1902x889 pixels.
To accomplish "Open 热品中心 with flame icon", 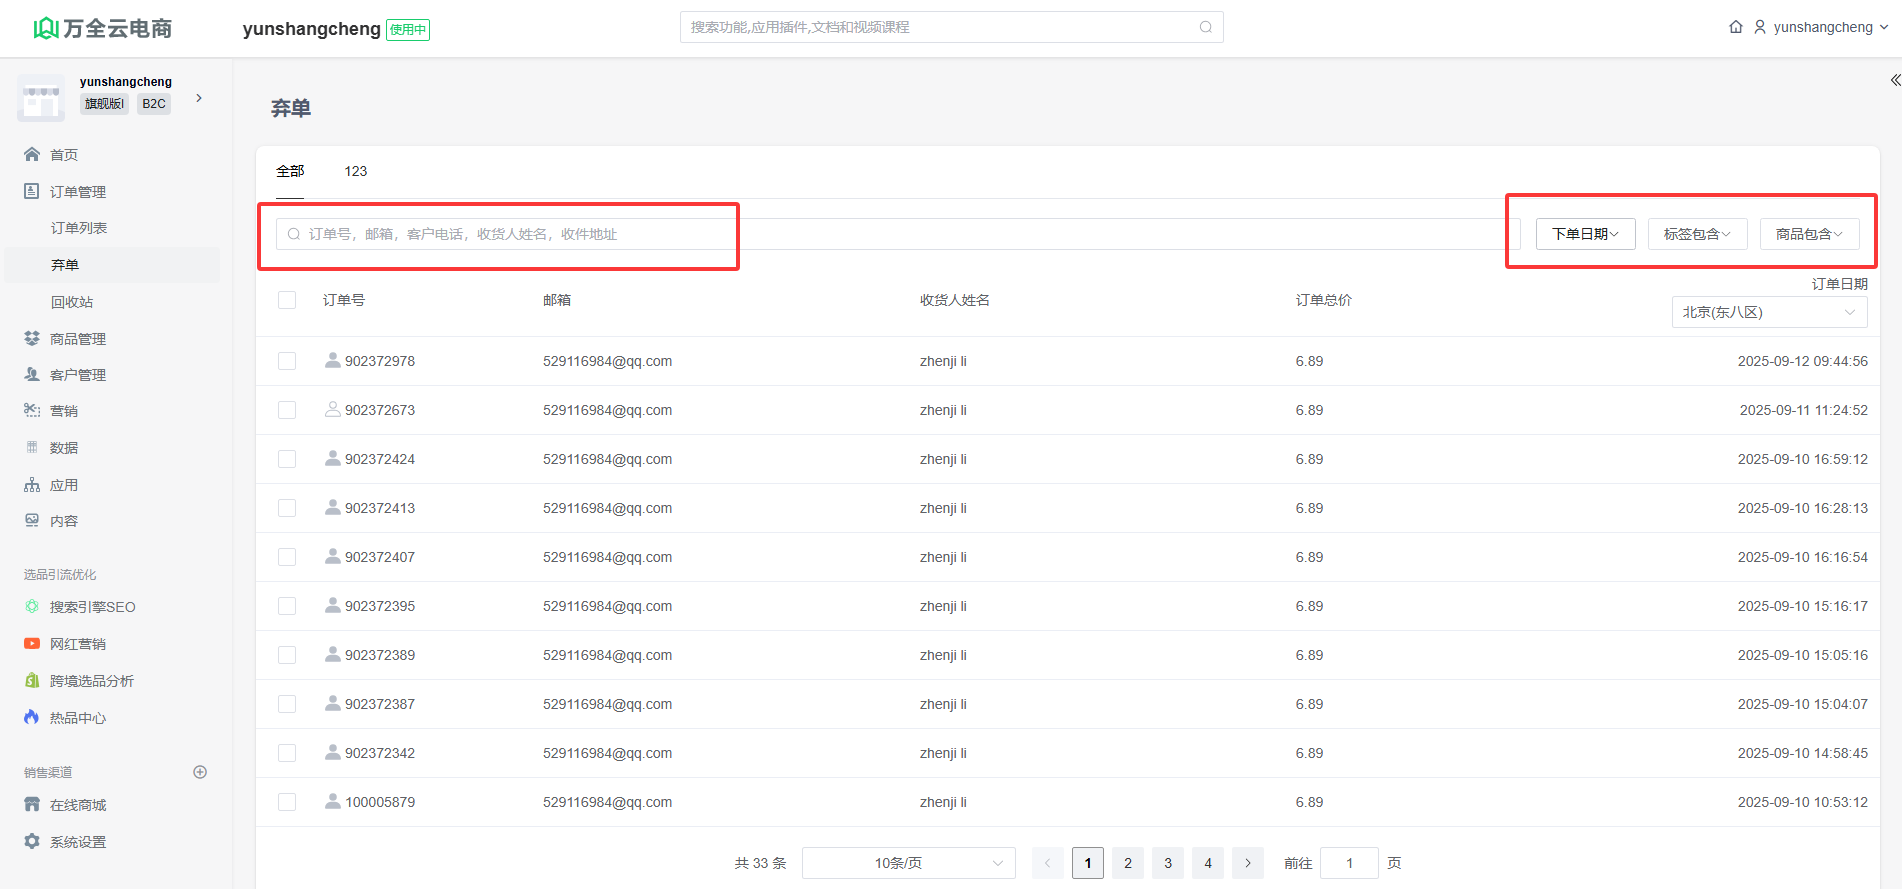I will click(77, 718).
